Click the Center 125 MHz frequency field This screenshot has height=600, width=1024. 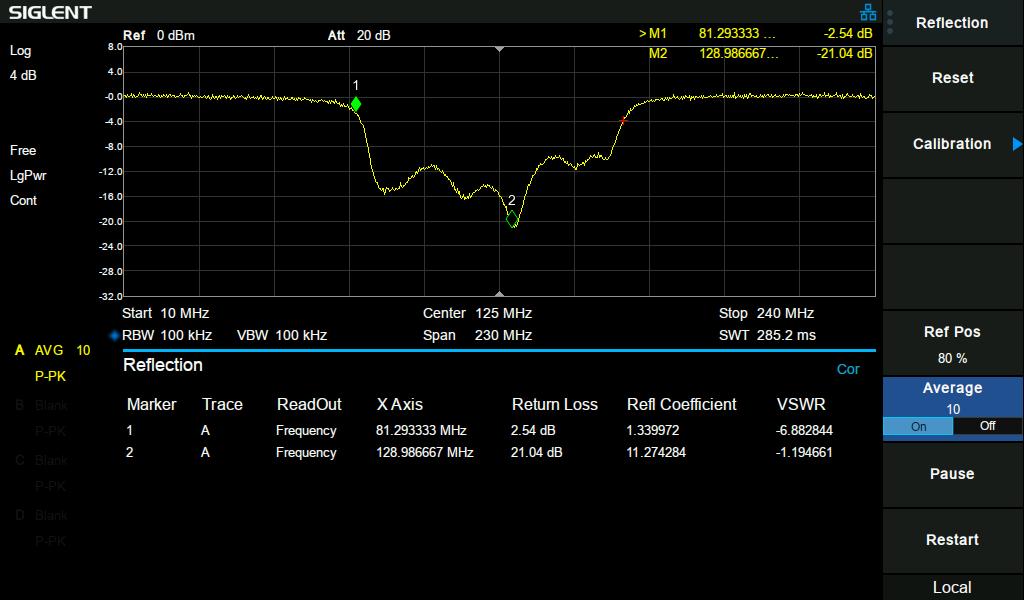coord(477,313)
